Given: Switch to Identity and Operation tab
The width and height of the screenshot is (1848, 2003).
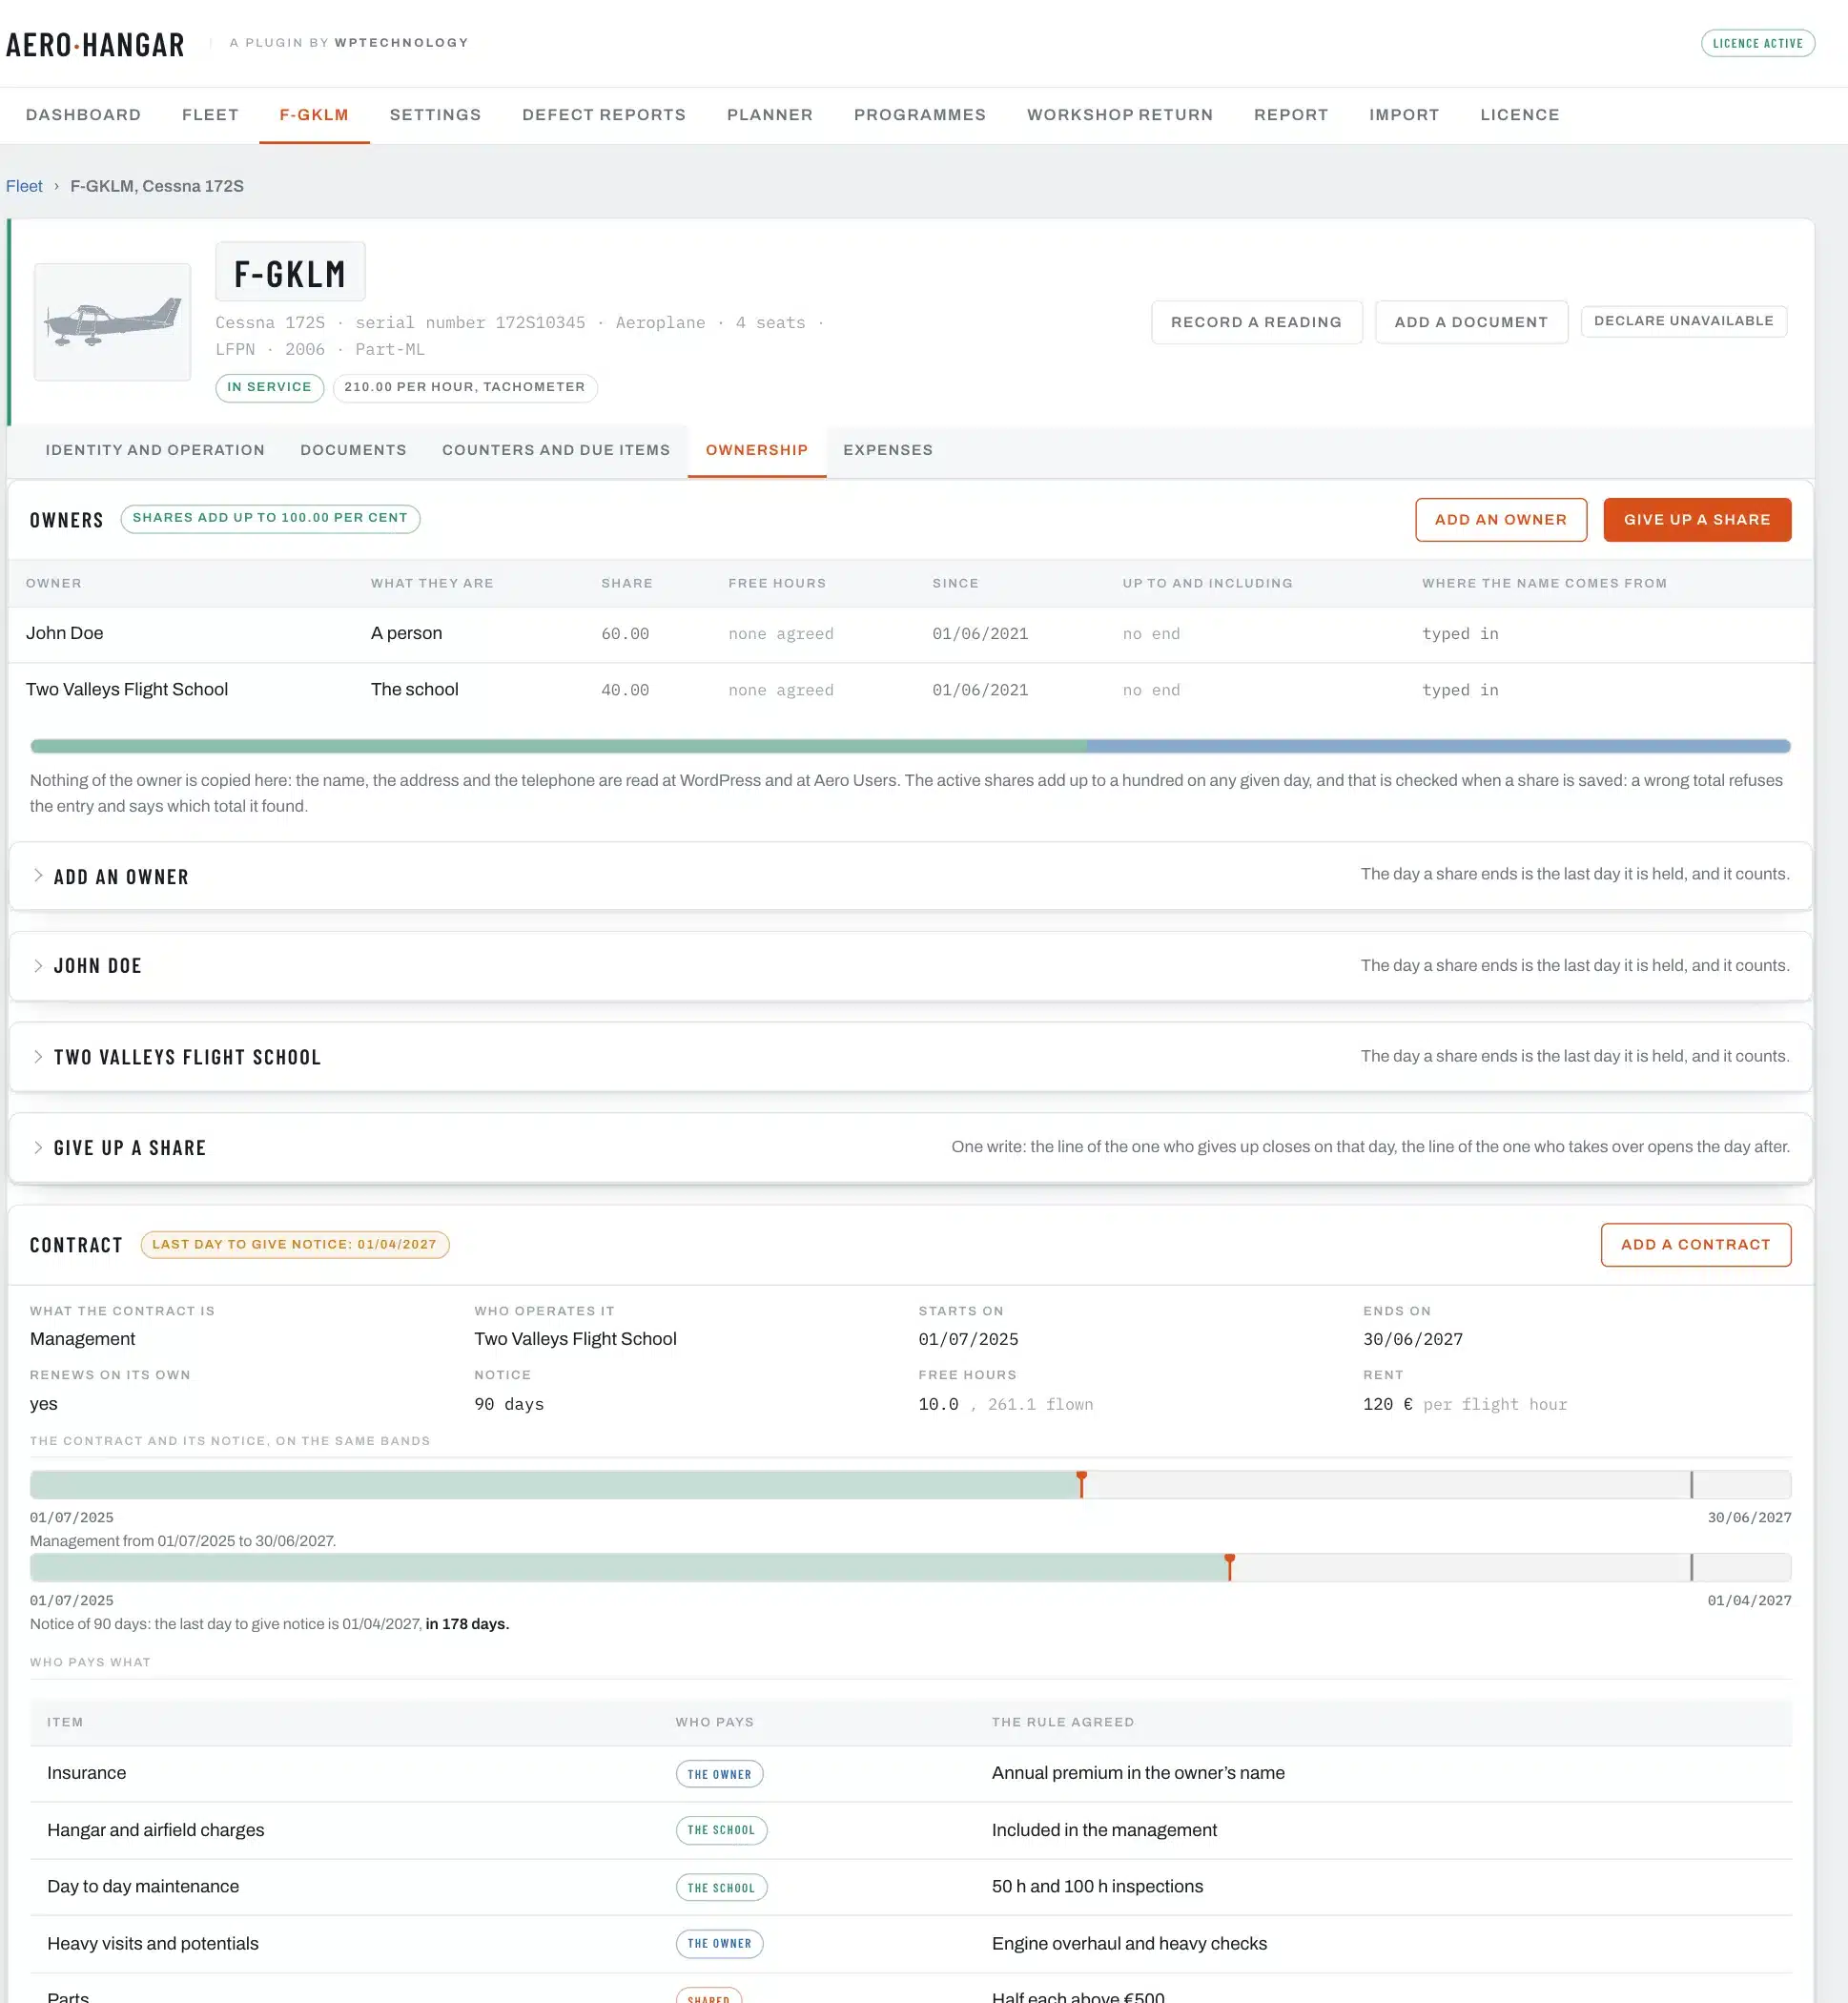Looking at the screenshot, I should tap(155, 450).
